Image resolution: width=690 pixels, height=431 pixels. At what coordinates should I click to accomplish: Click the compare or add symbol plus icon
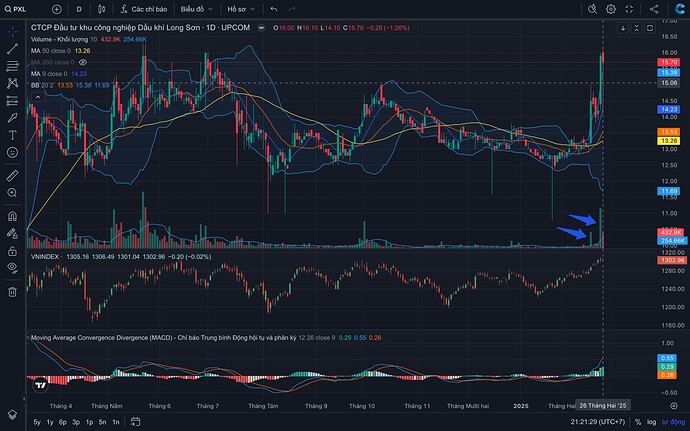(x=58, y=8)
